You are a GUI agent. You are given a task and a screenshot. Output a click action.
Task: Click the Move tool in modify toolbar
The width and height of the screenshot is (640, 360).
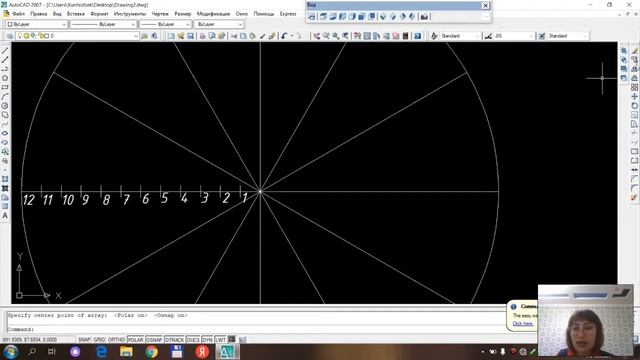pyautogui.click(x=634, y=97)
